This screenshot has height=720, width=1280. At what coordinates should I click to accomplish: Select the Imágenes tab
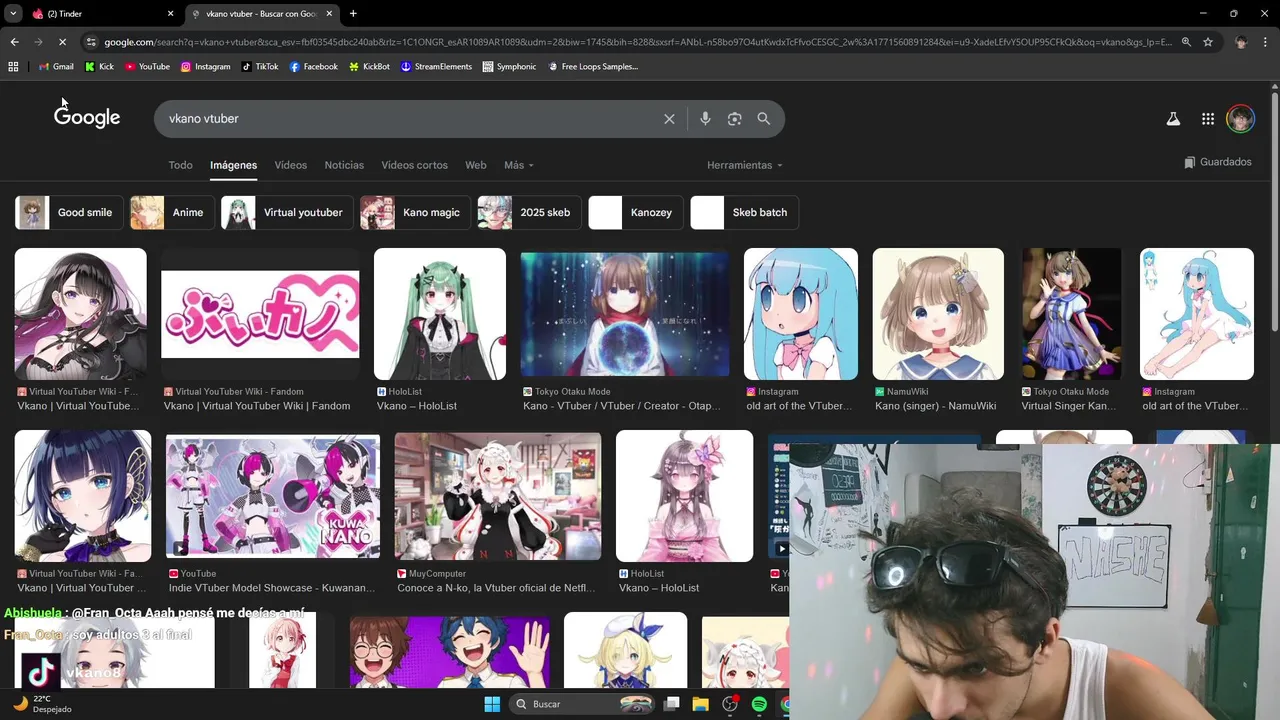[x=233, y=165]
